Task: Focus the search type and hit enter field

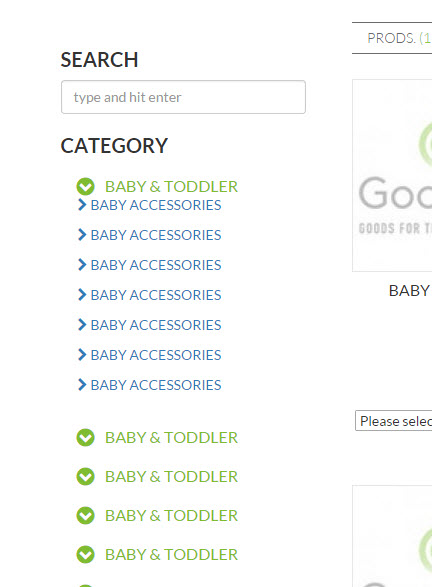Action: click(183, 97)
